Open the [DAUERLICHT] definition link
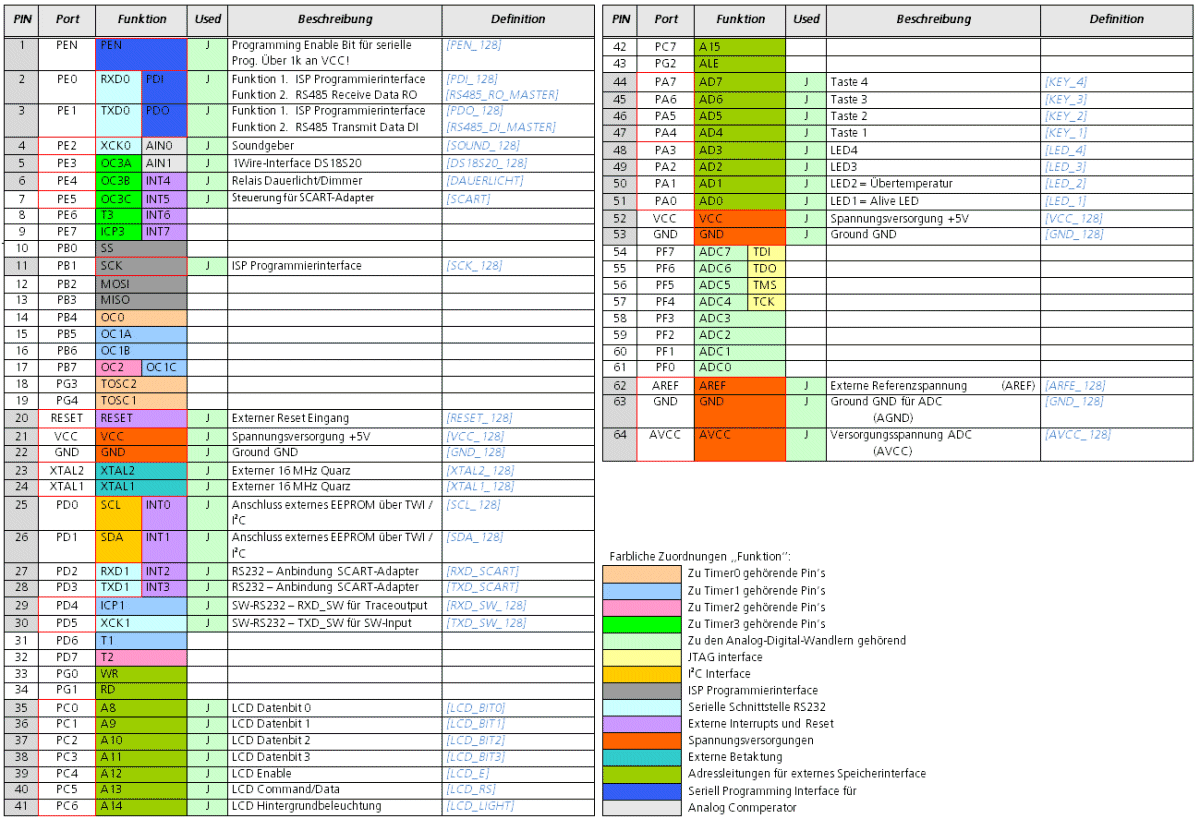This screenshot has width=1200, height=819. point(484,181)
